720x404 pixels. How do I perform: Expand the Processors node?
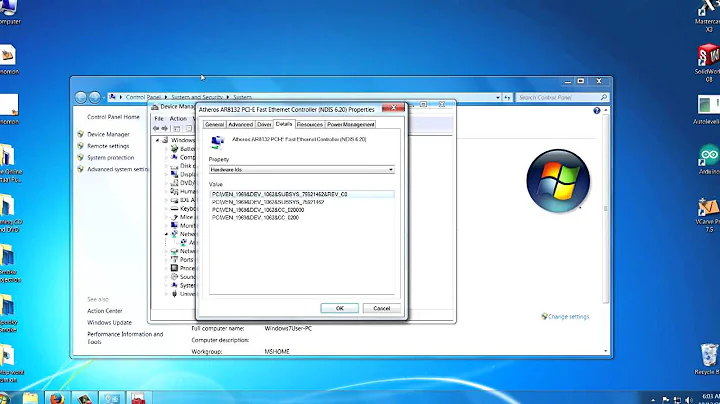pos(166,268)
